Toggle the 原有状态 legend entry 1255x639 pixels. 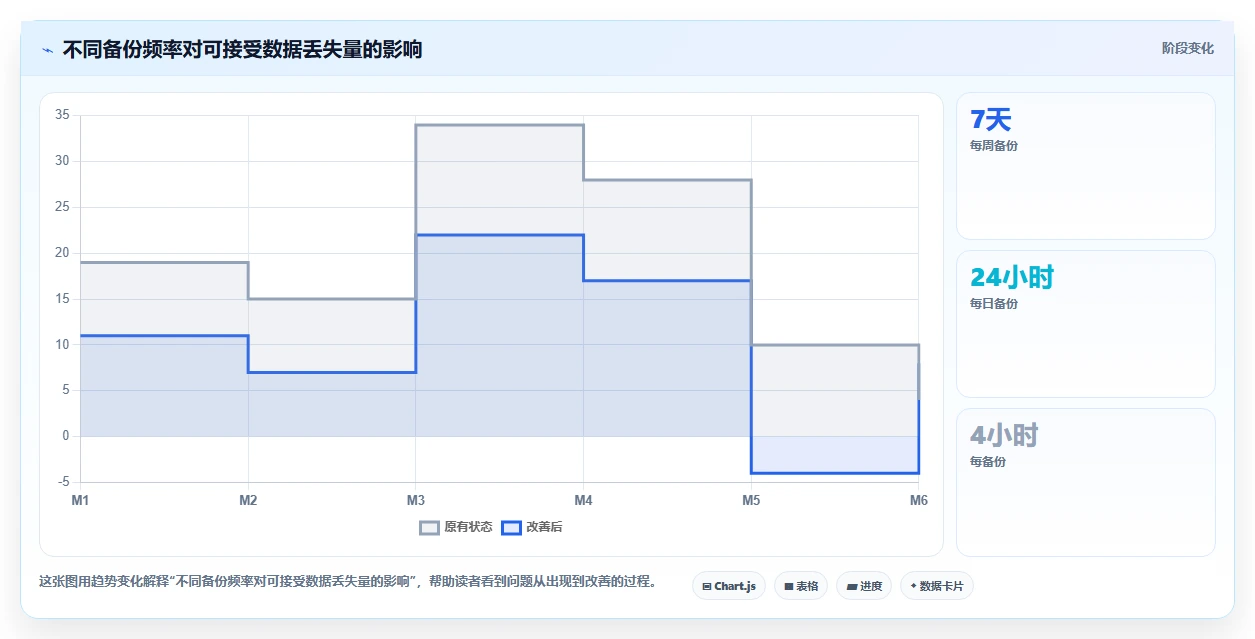tap(456, 527)
